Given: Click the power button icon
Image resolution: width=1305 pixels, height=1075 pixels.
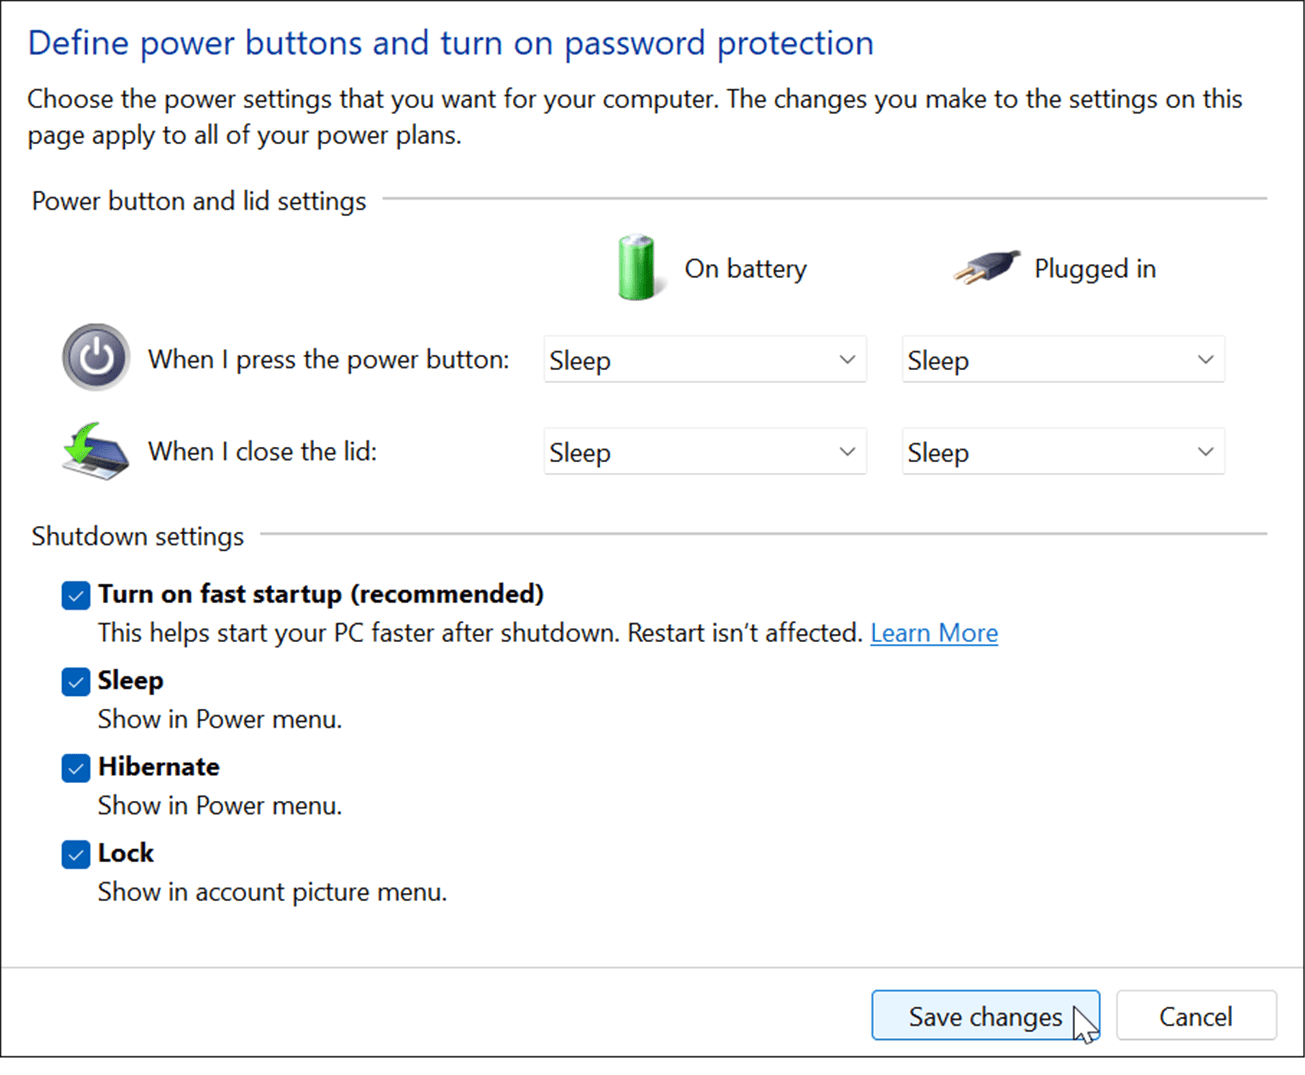Looking at the screenshot, I should pos(94,357).
